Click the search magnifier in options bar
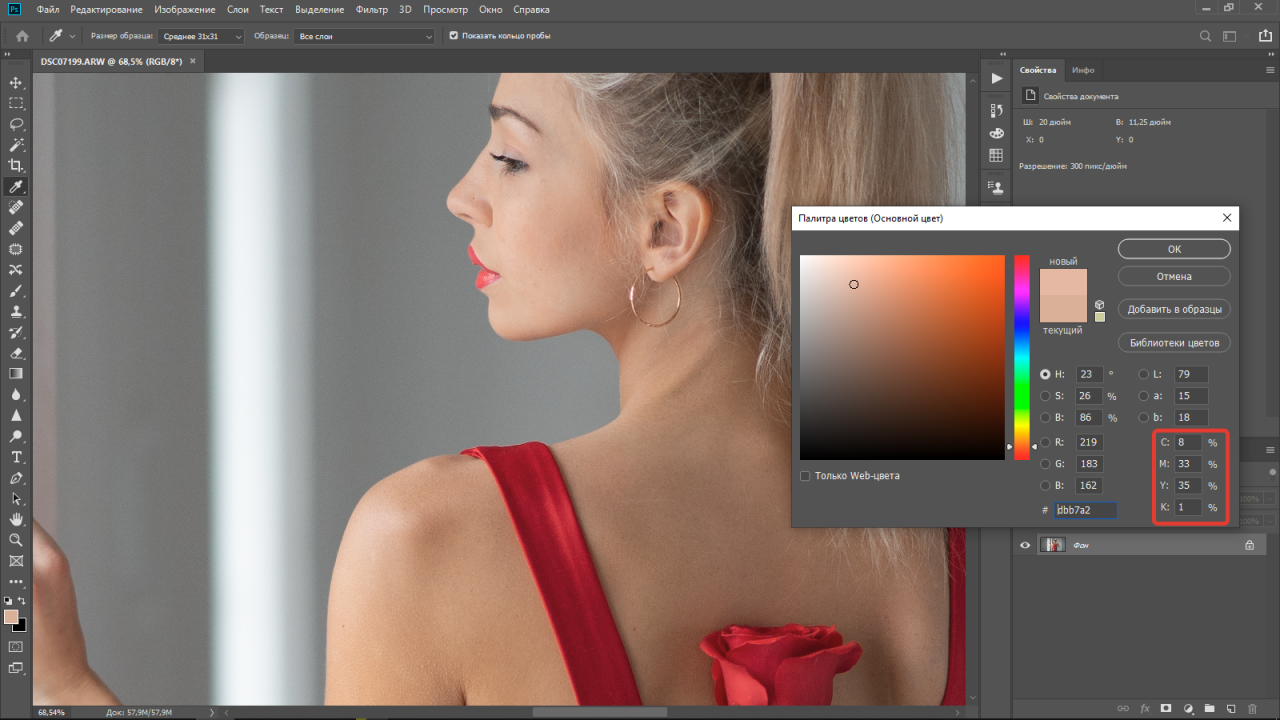The image size is (1280, 720). tap(1205, 36)
